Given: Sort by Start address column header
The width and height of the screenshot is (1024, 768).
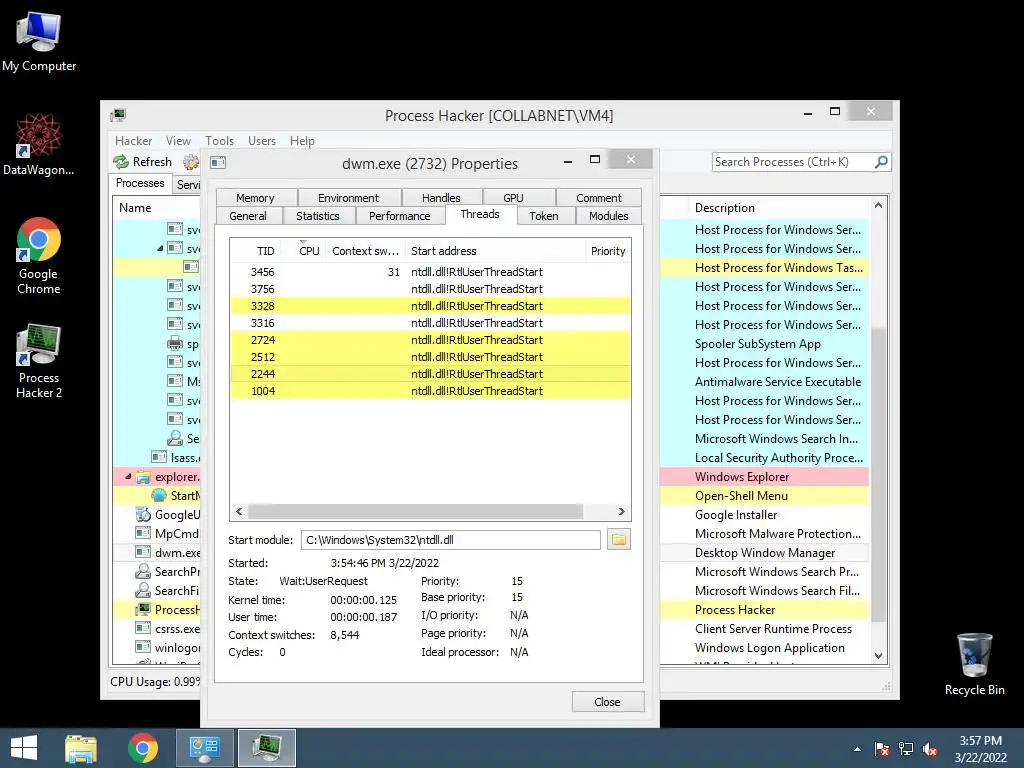Looking at the screenshot, I should [x=495, y=251].
